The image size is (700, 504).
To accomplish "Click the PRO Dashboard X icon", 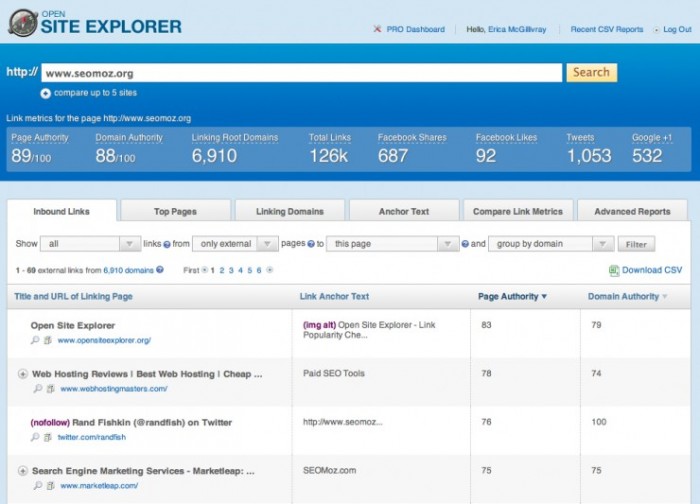I will tap(377, 29).
